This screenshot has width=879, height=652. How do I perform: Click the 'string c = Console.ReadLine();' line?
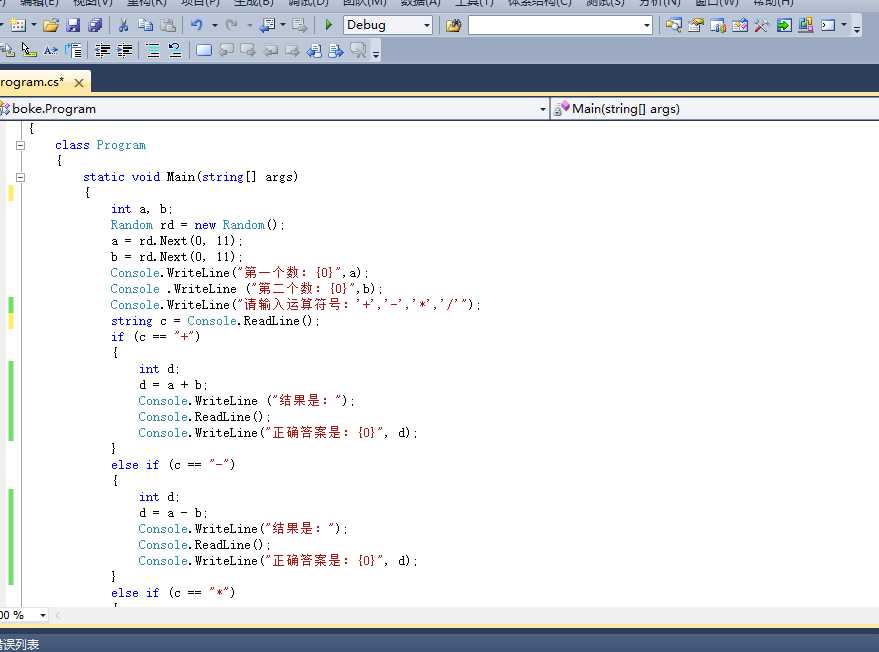point(215,321)
